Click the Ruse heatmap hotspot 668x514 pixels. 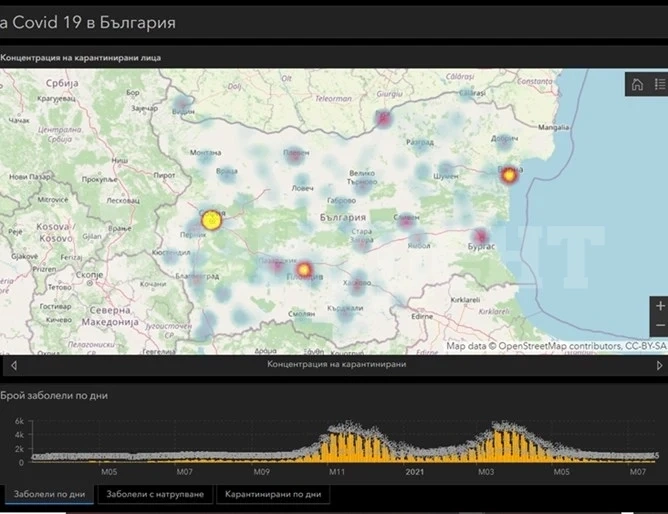[383, 118]
